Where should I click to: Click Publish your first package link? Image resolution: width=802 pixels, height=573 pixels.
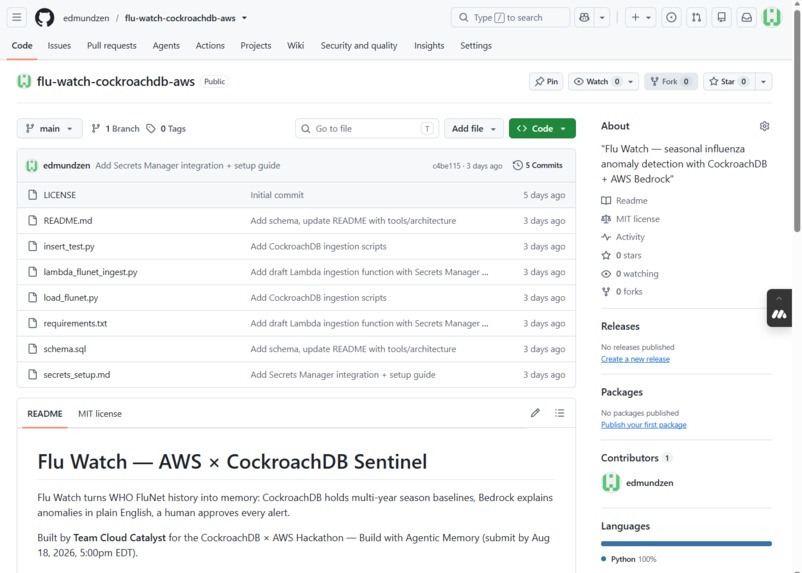coord(643,425)
